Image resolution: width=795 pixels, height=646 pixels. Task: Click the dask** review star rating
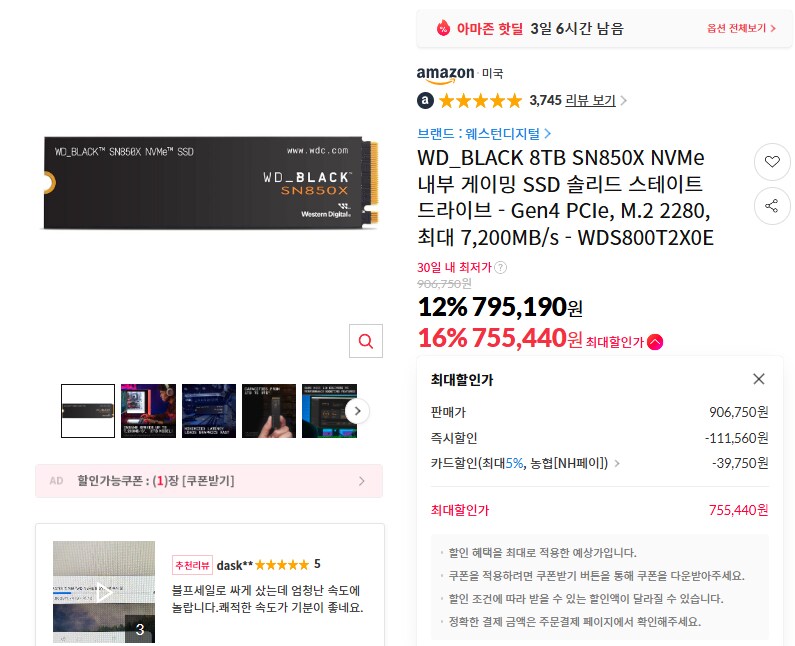click(282, 565)
